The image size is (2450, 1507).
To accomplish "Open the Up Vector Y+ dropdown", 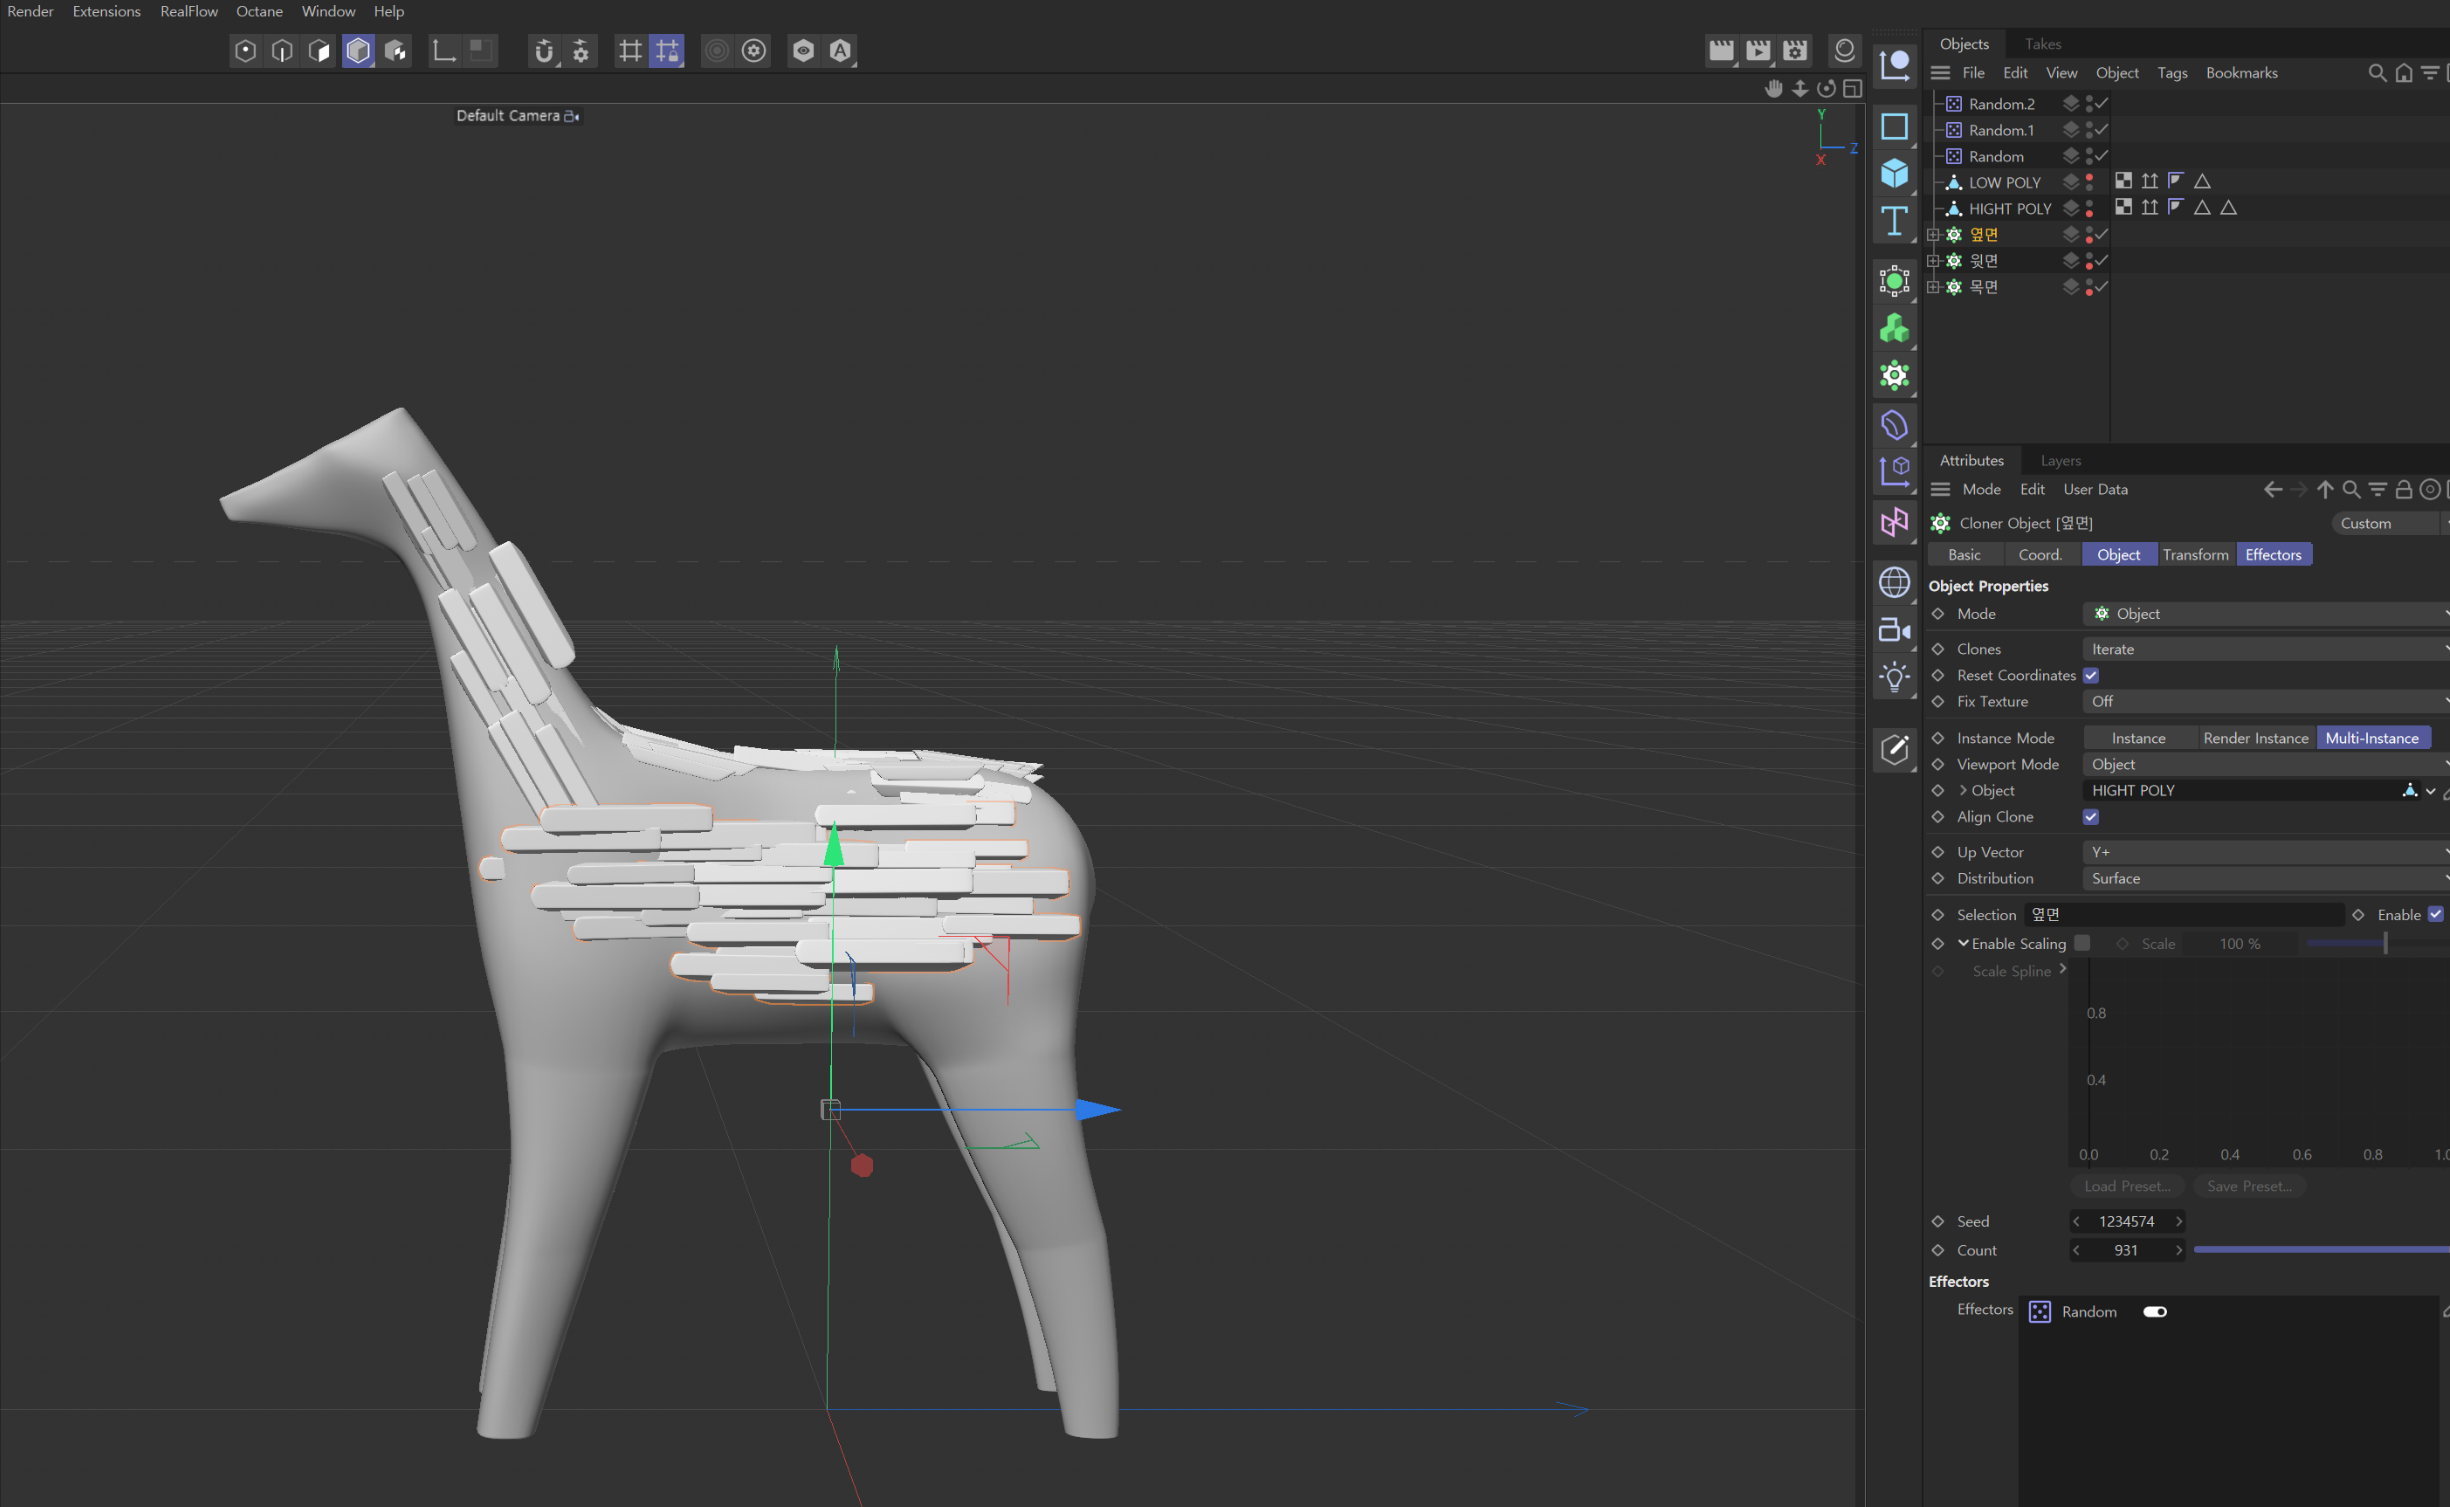I will [2265, 852].
